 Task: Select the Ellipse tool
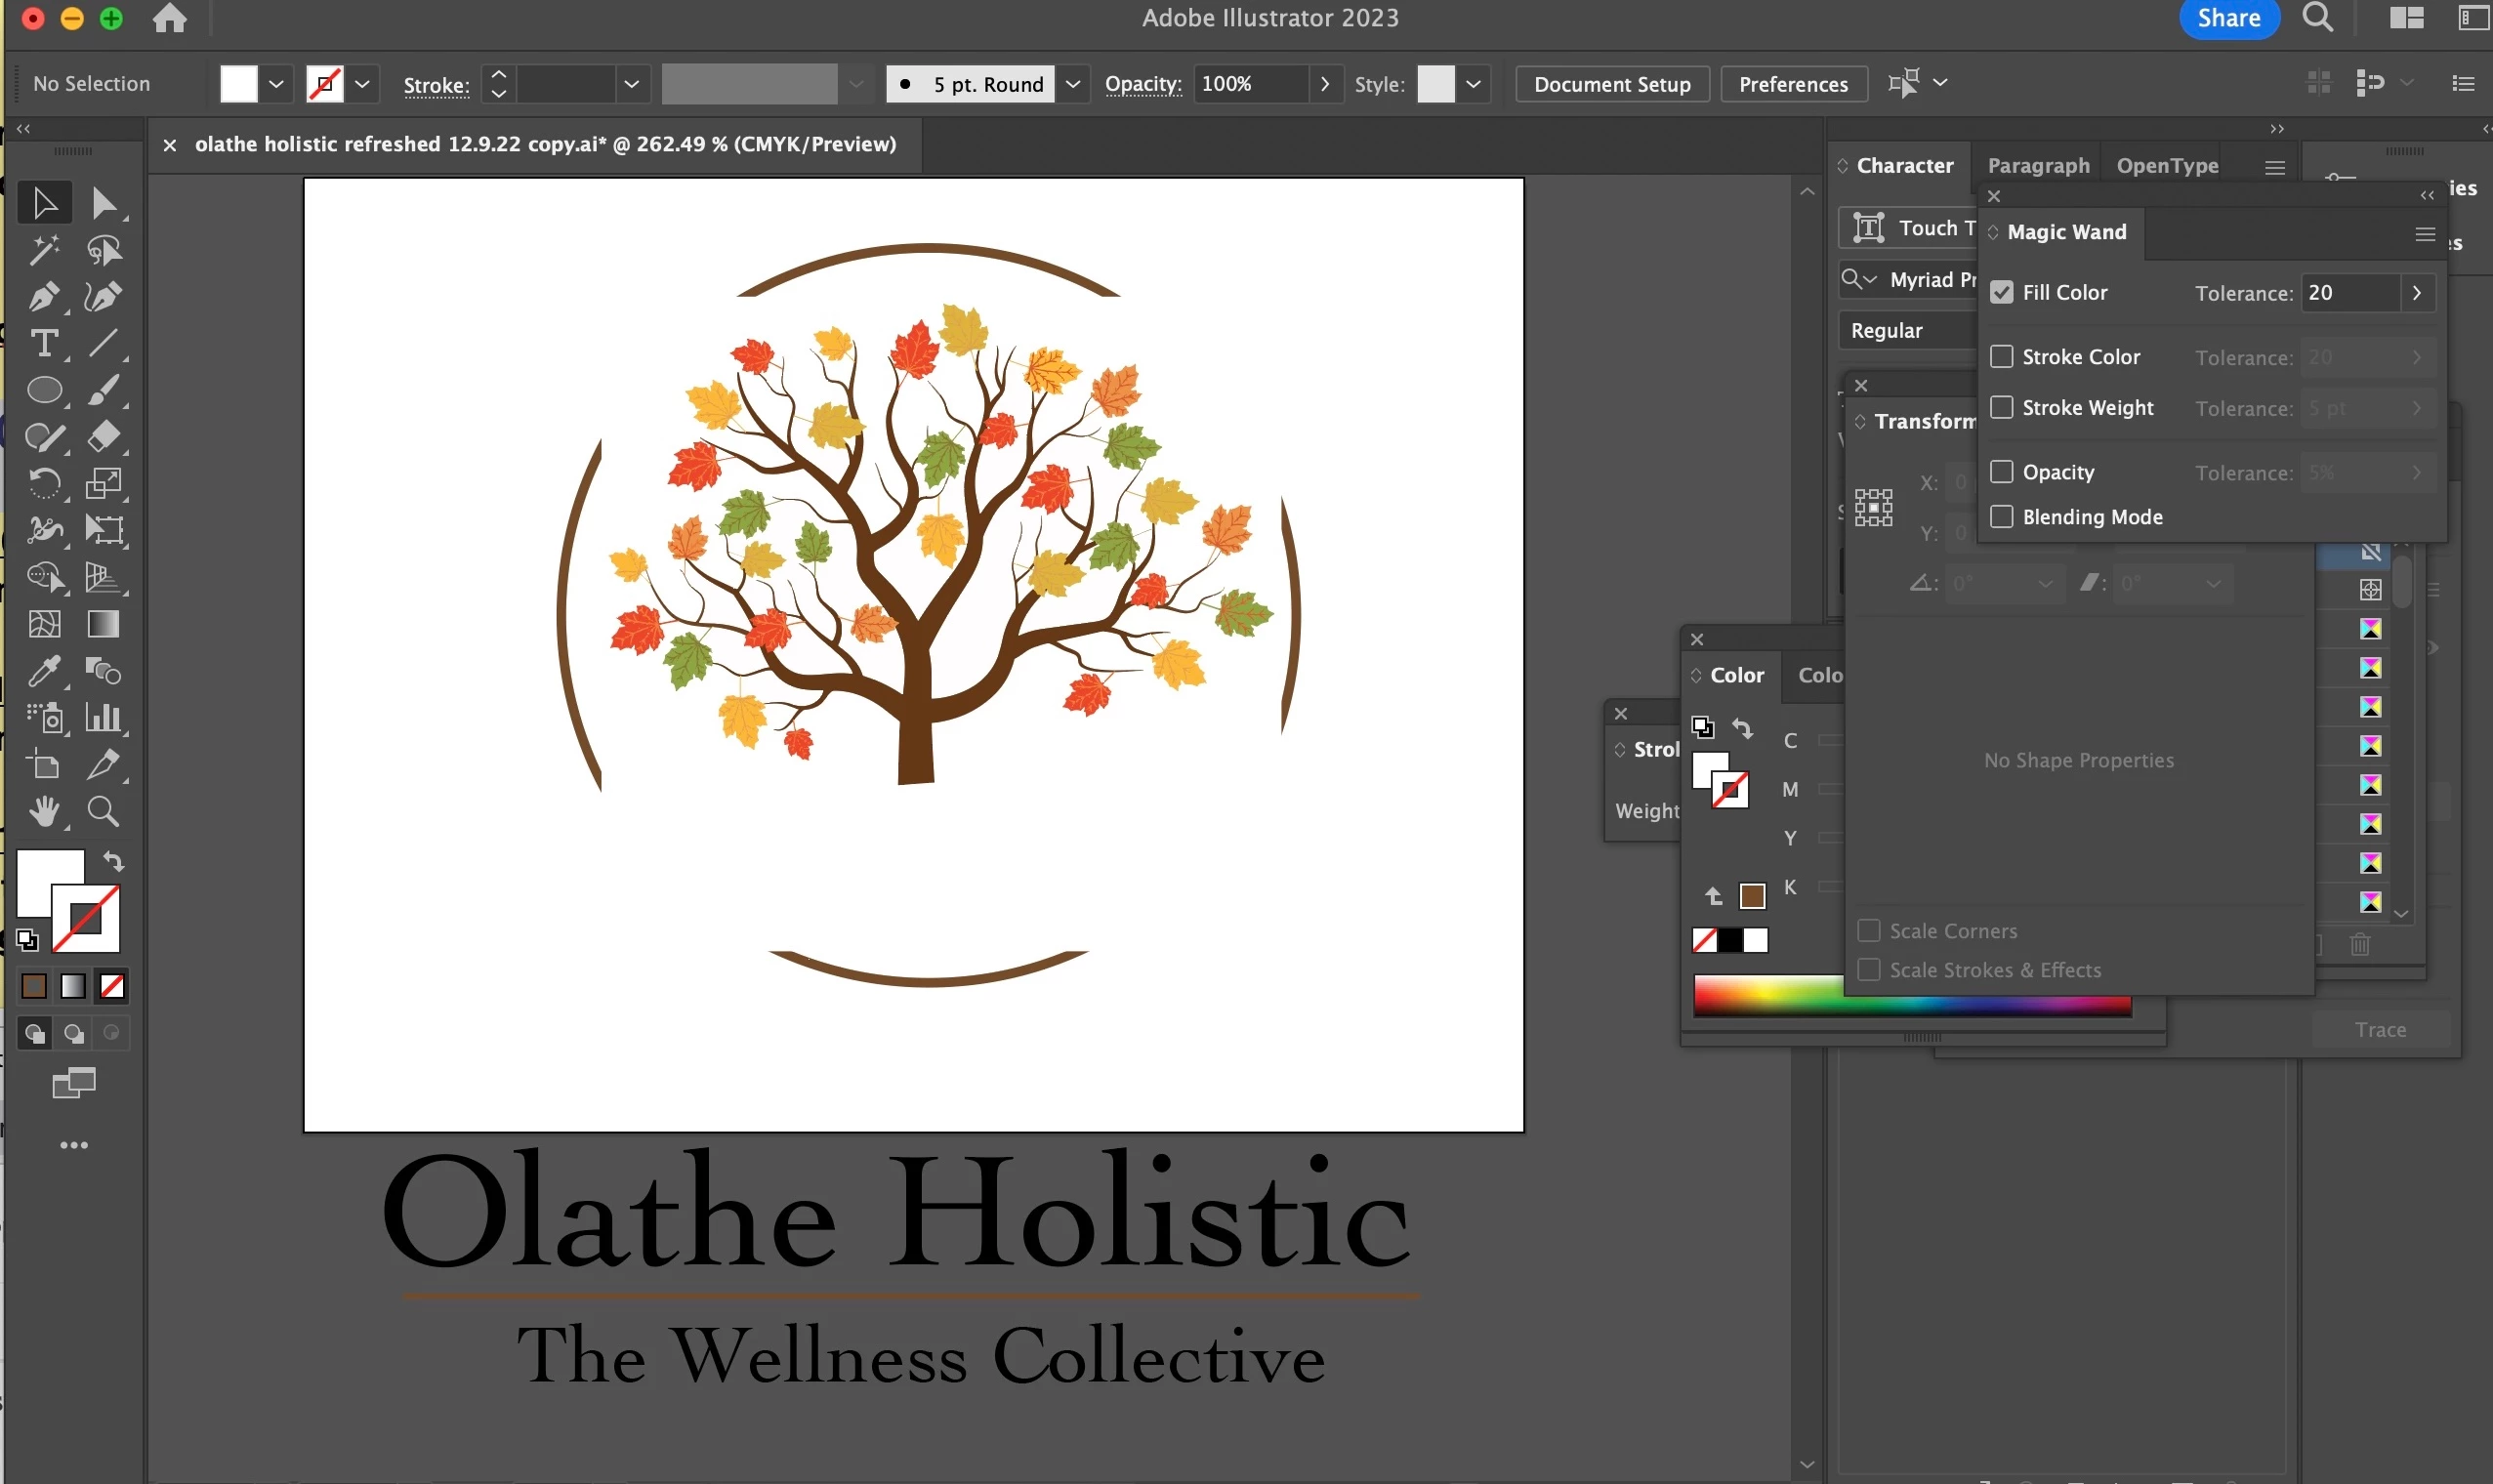(x=43, y=390)
